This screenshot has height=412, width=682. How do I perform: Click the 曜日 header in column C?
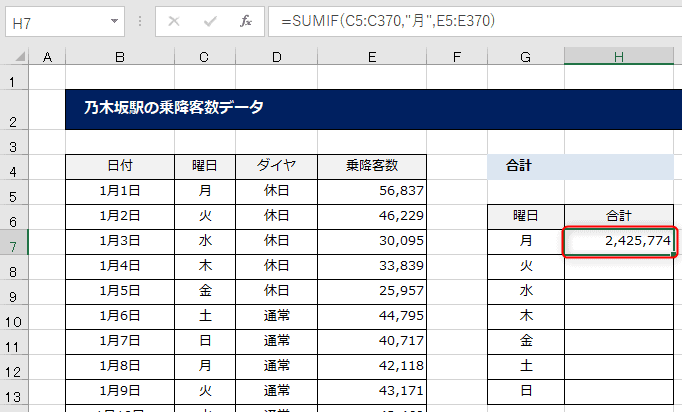205,167
